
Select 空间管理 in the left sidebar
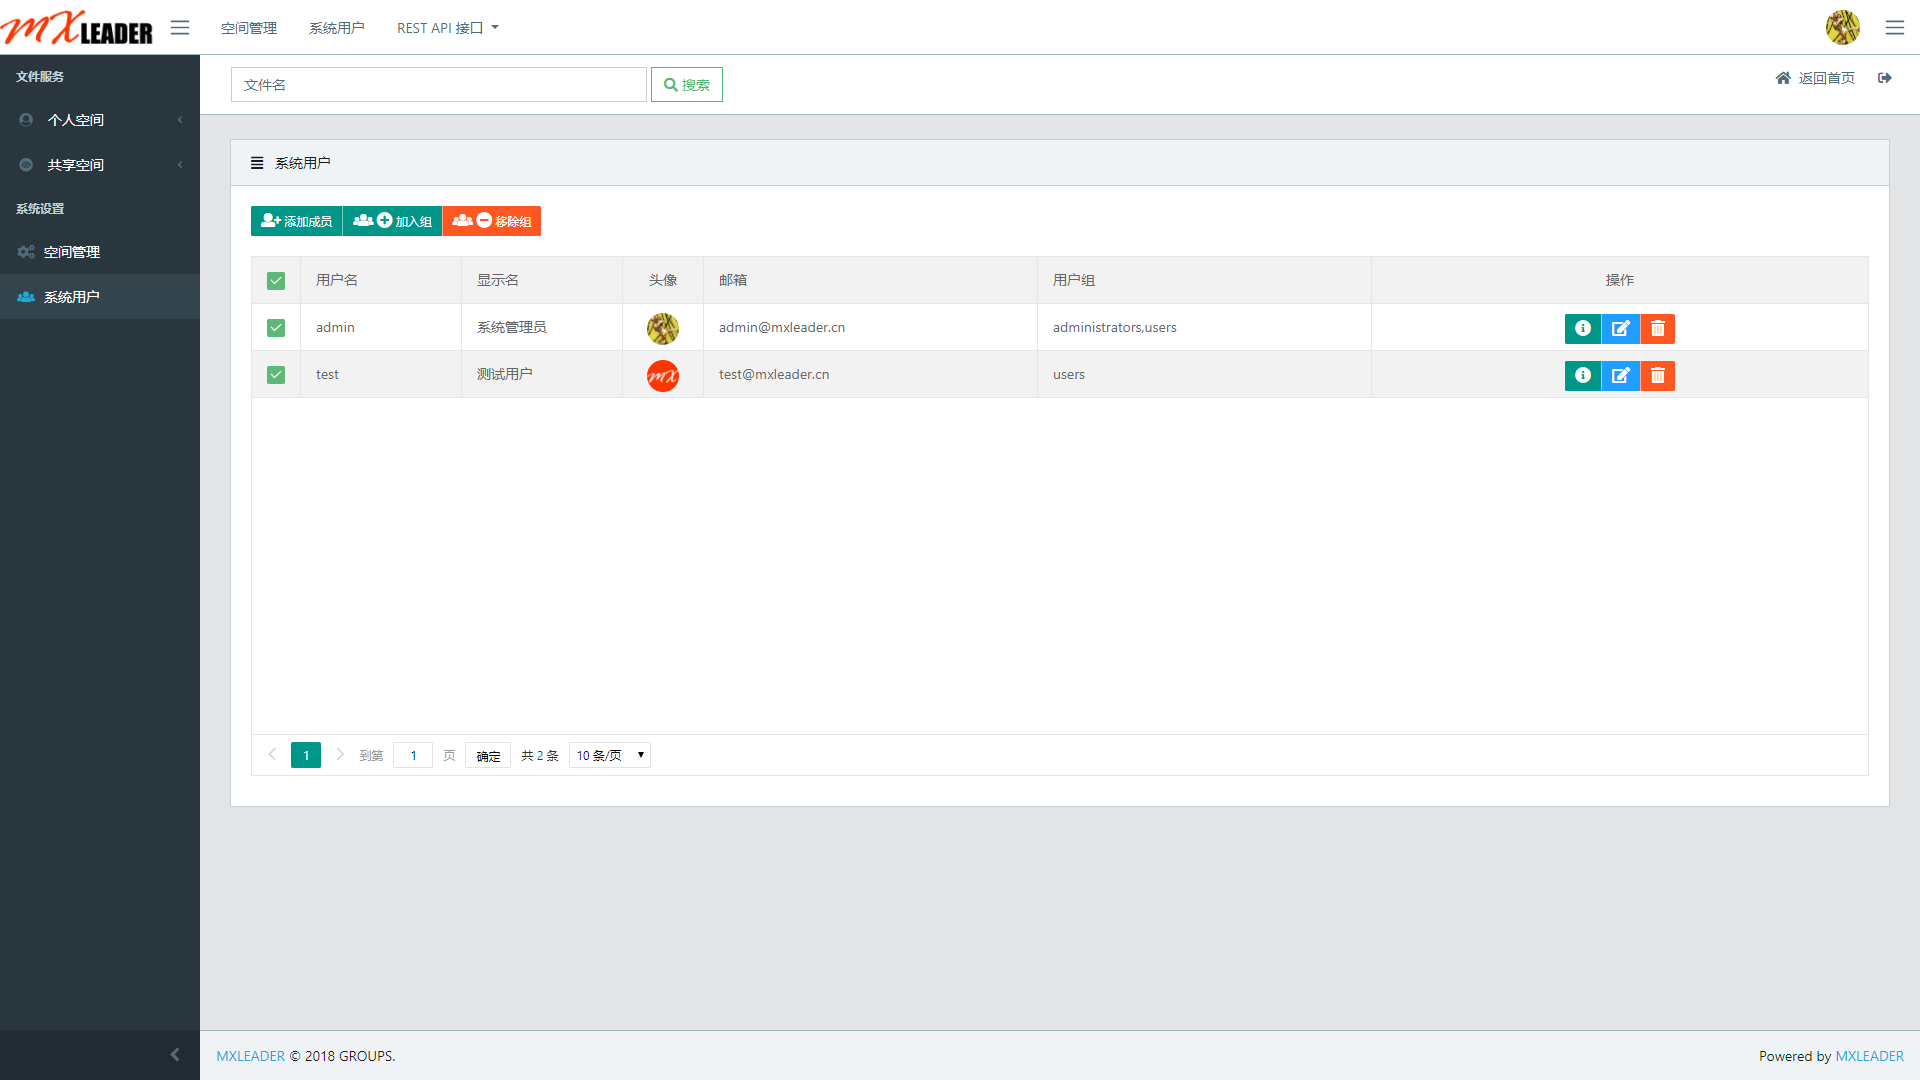tap(72, 252)
